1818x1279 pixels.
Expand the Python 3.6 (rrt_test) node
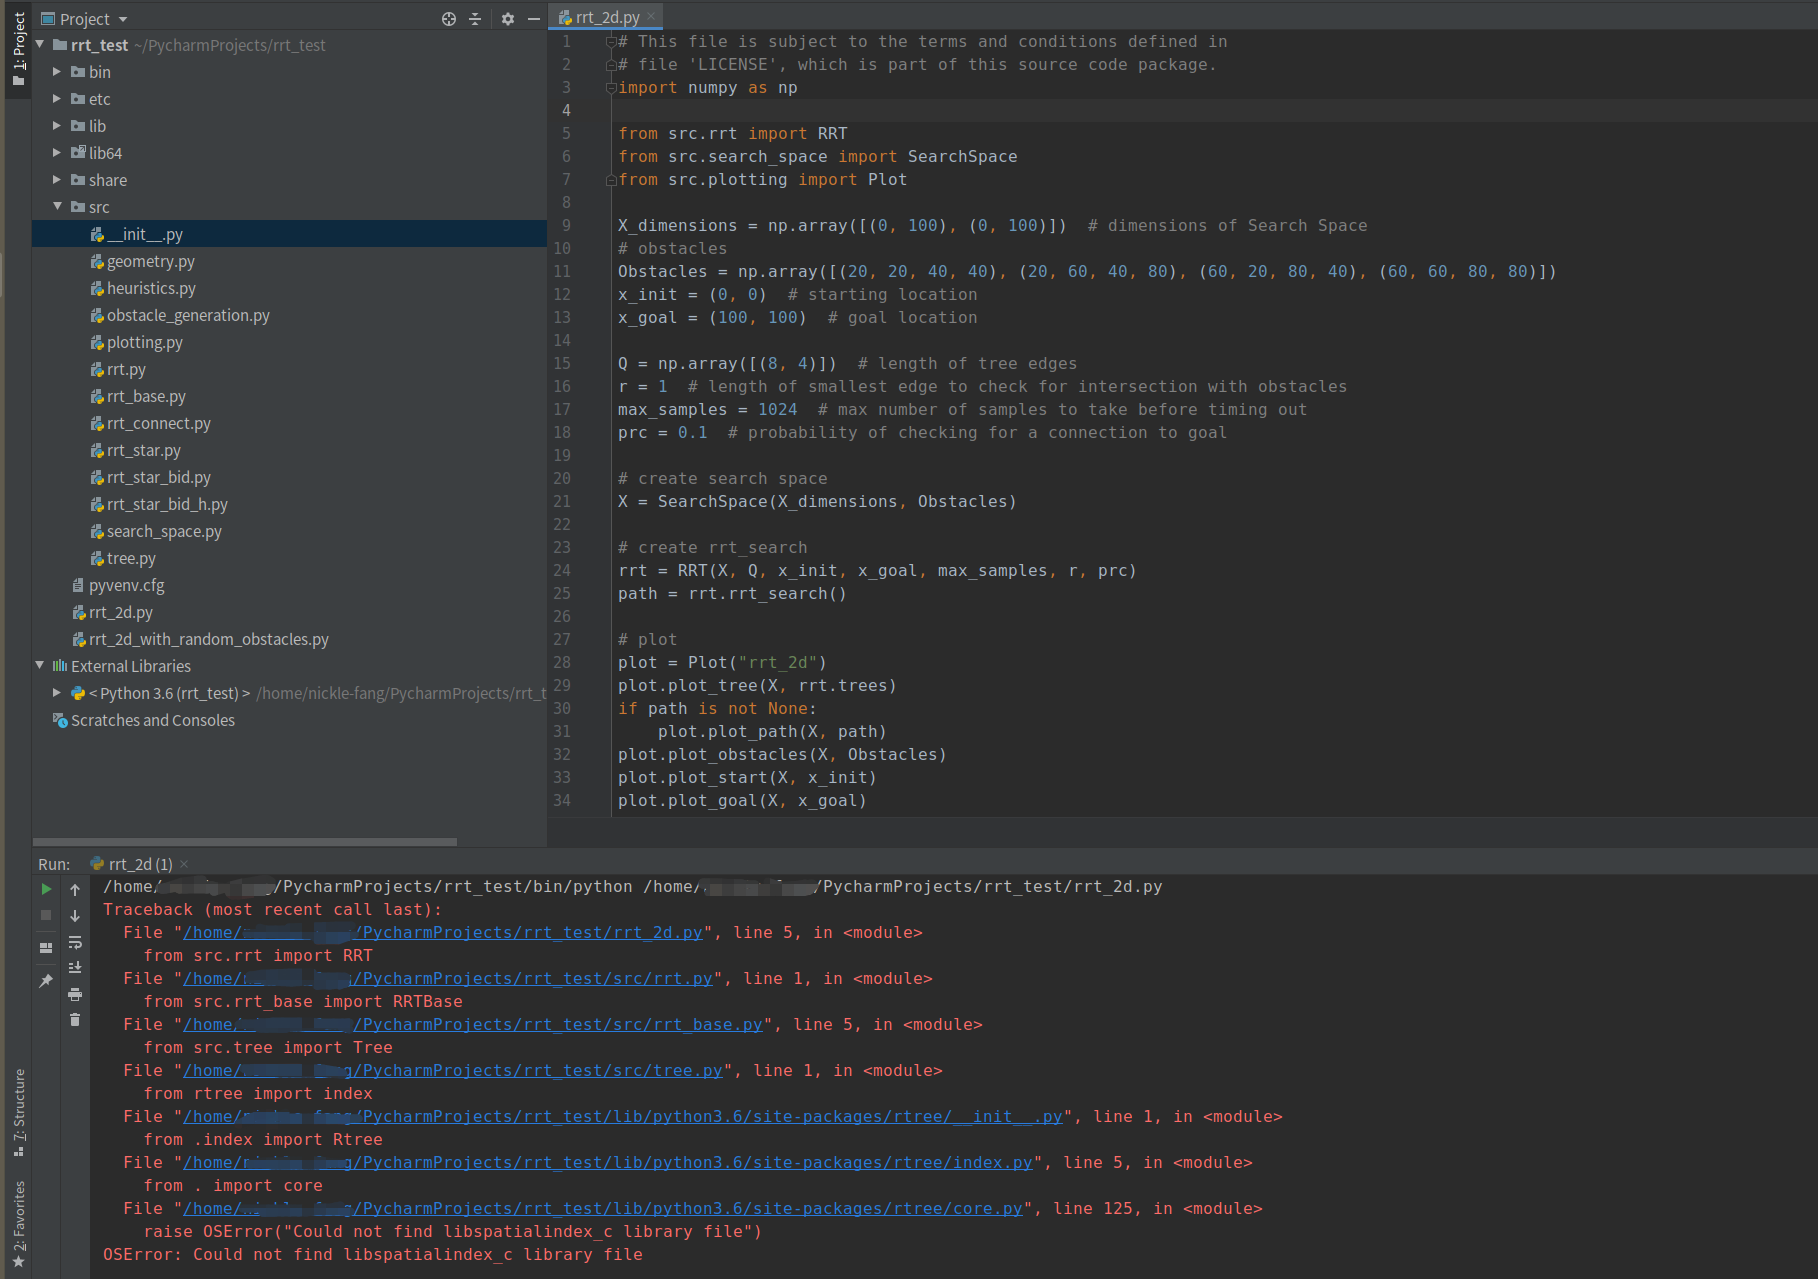(57, 693)
